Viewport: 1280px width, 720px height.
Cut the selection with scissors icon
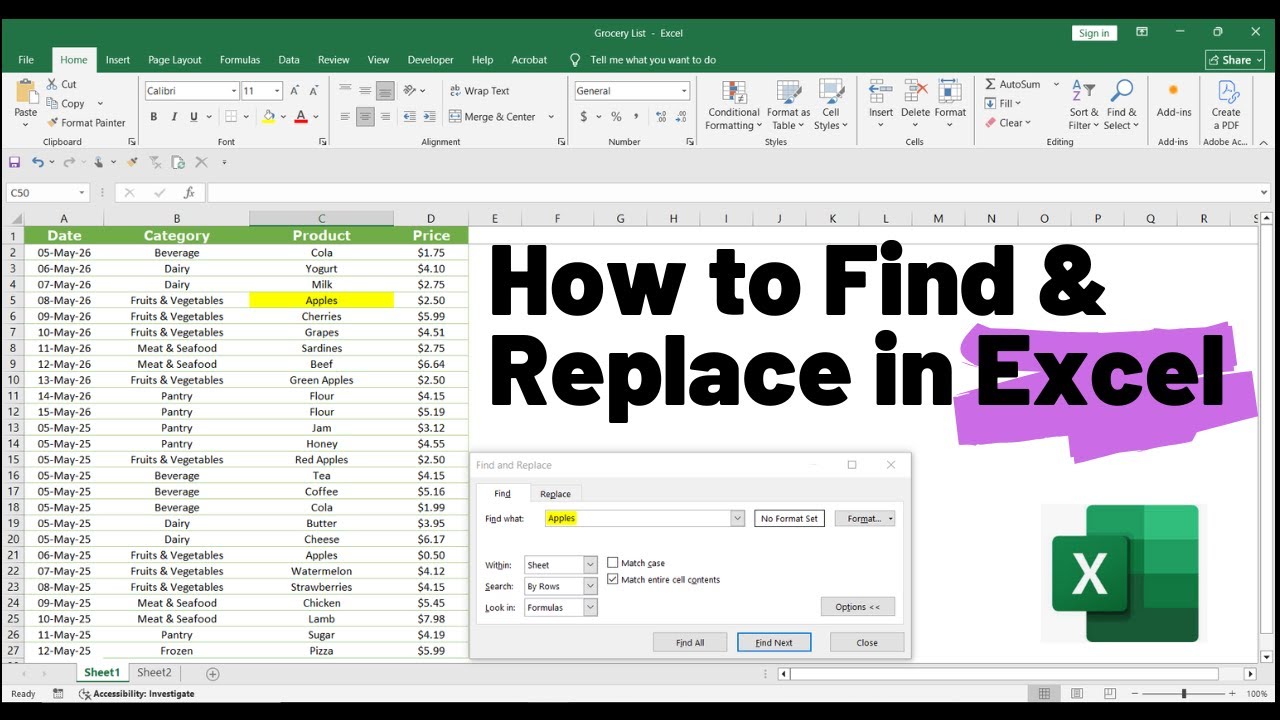pos(52,84)
